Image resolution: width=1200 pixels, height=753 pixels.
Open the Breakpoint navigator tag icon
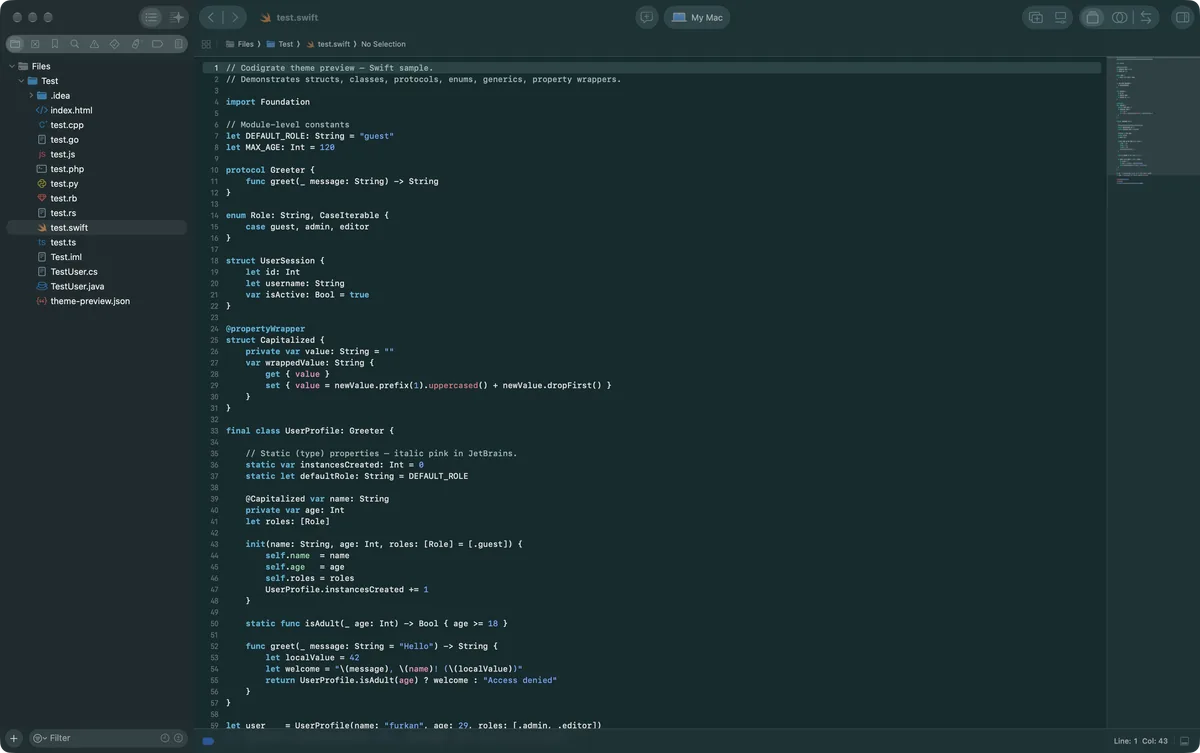click(157, 44)
